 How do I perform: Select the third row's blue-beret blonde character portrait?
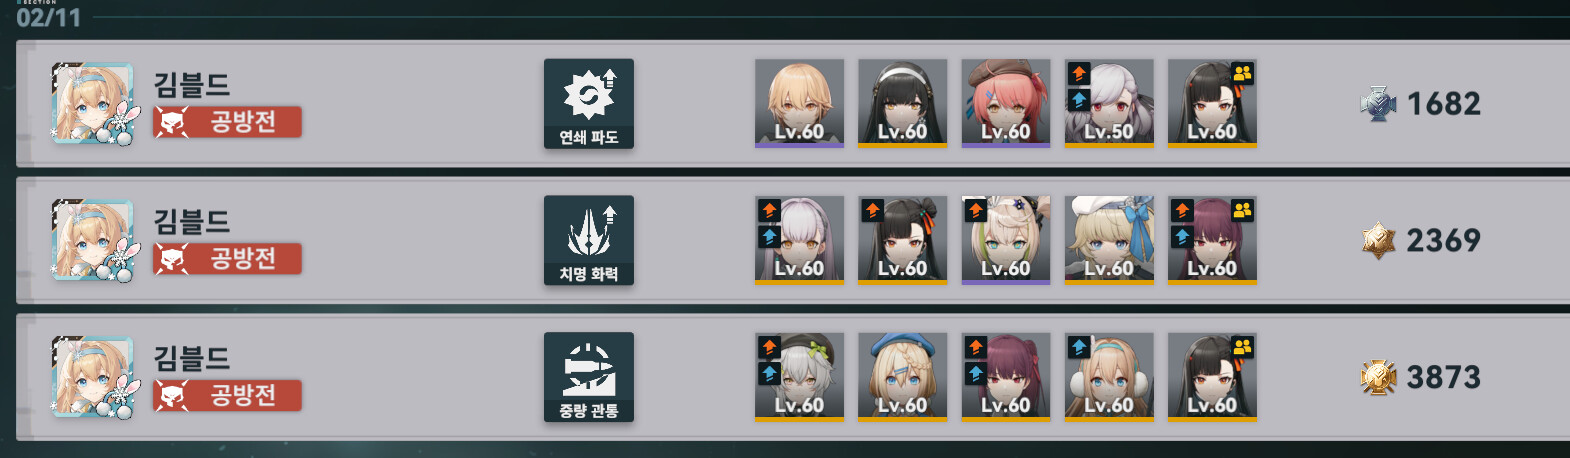coord(902,377)
